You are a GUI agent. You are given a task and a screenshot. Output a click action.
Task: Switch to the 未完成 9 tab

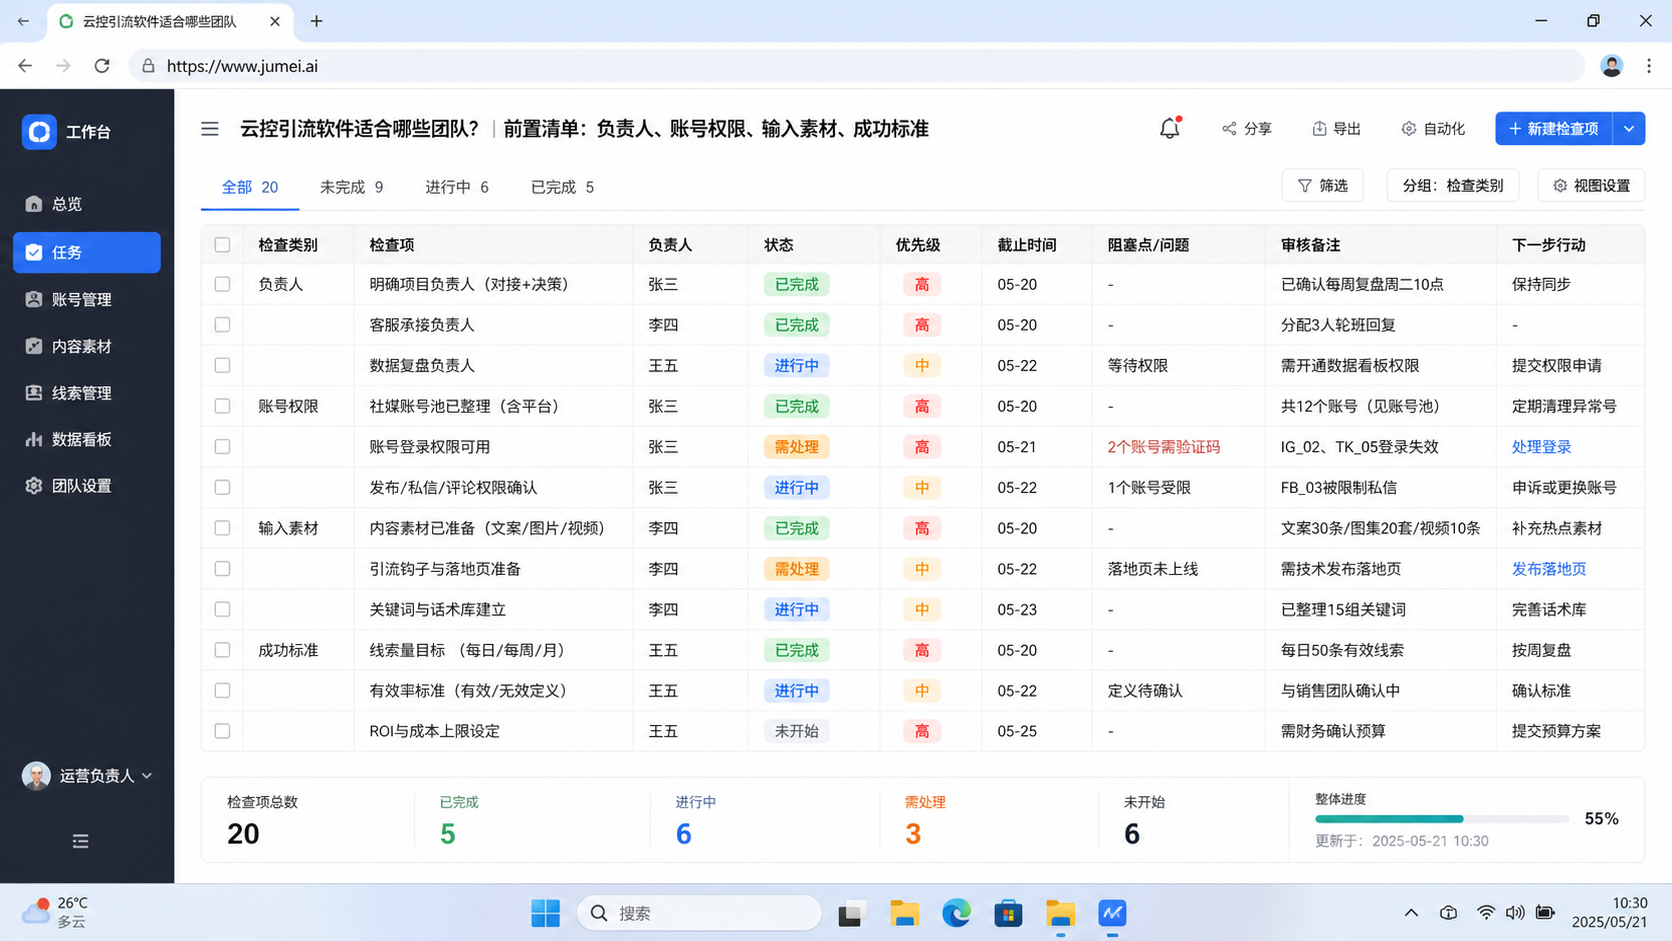click(351, 187)
